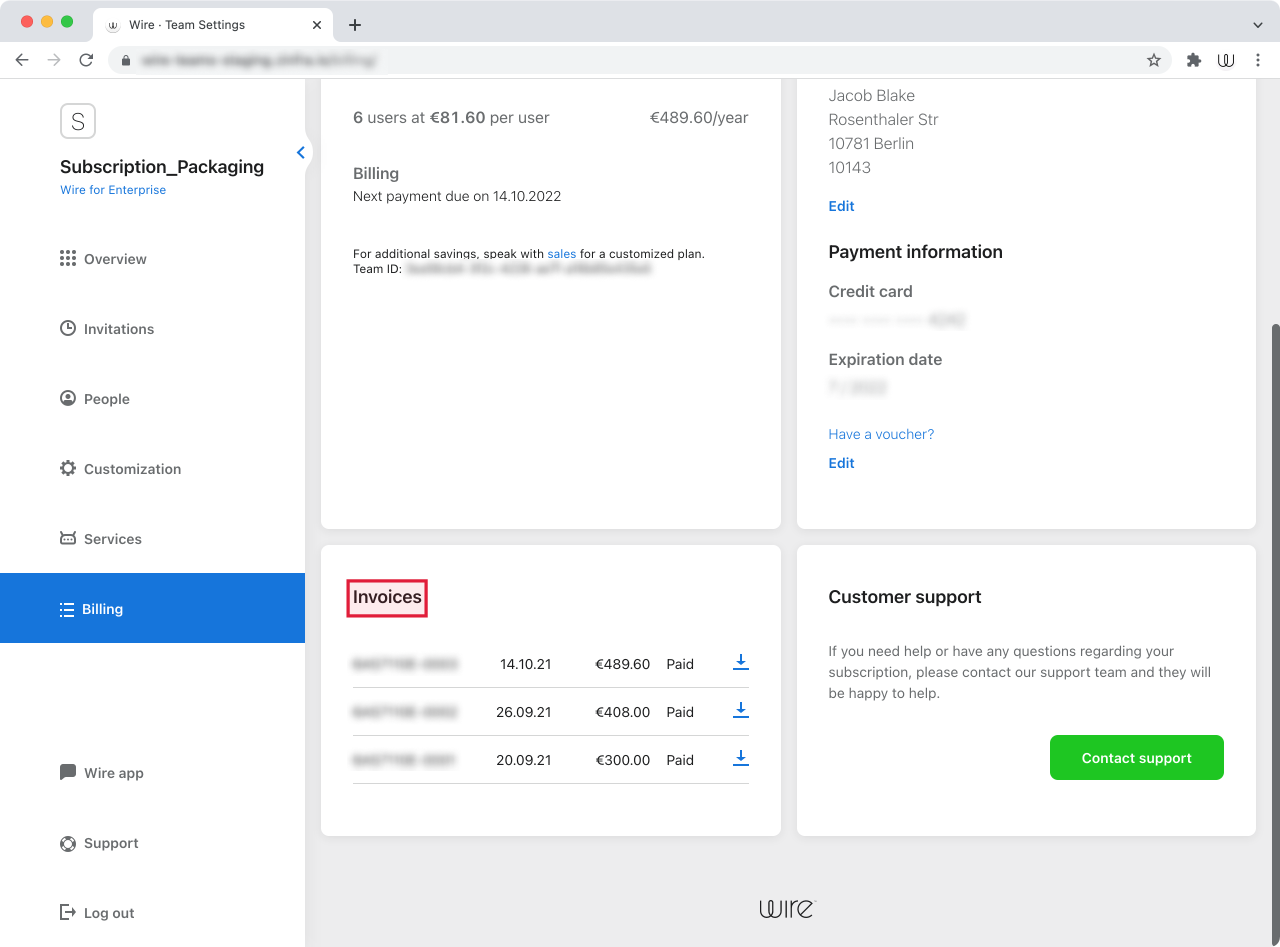Image resolution: width=1280 pixels, height=947 pixels.
Task: Open browser extensions puzzle icon
Action: [x=1193, y=60]
